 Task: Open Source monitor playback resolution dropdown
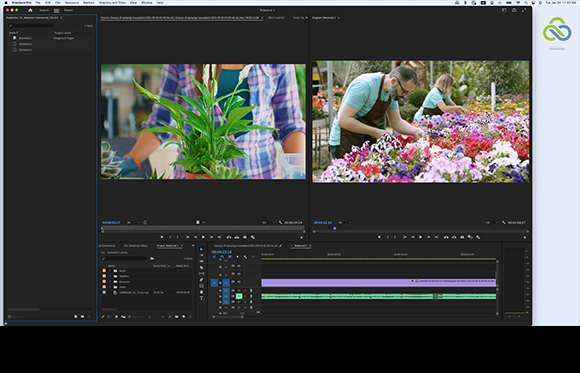click(x=268, y=222)
